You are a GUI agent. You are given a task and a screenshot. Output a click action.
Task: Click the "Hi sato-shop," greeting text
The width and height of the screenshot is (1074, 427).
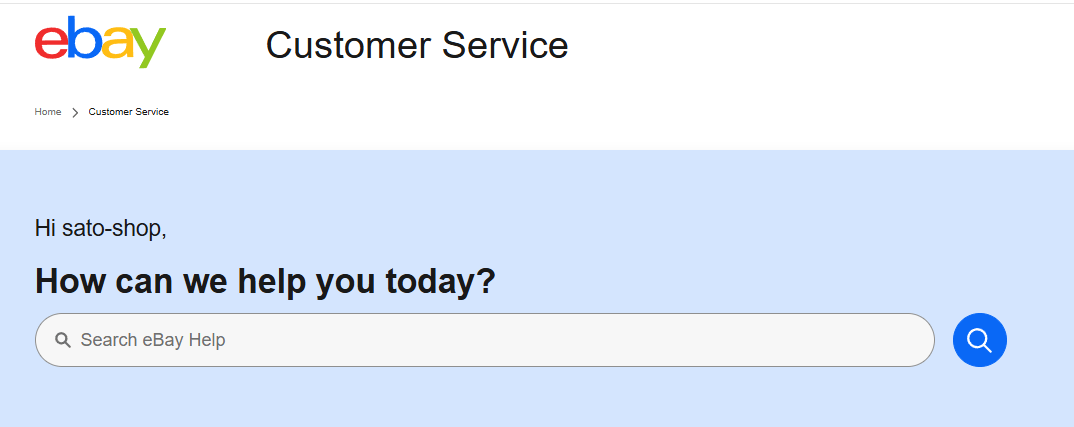tap(100, 228)
